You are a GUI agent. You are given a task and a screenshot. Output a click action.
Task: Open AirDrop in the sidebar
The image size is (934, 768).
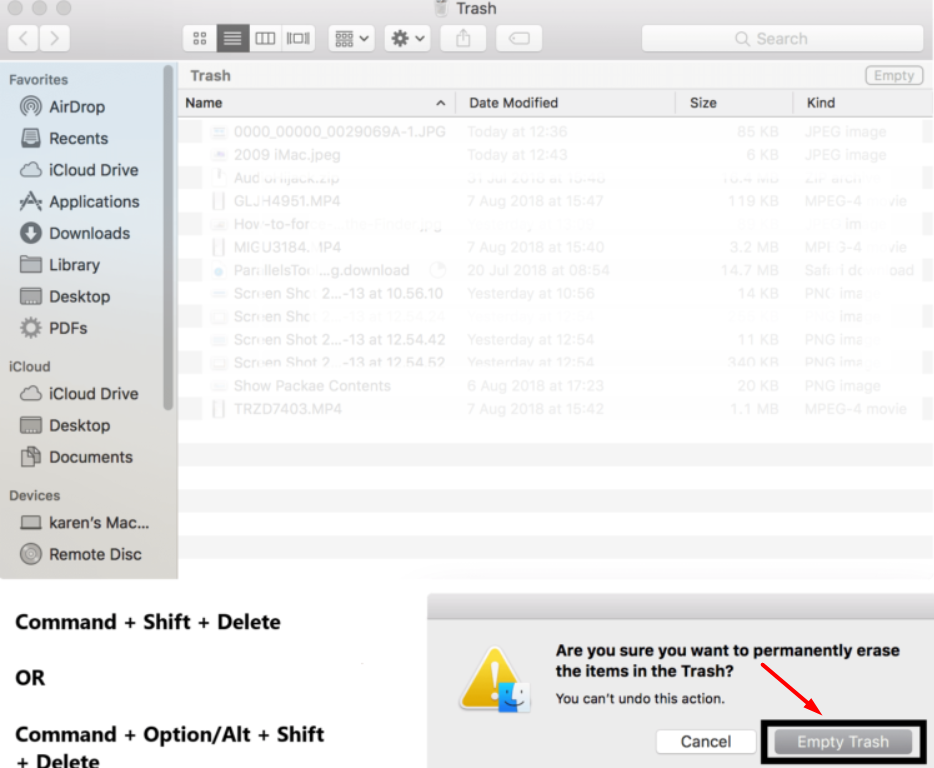click(76, 107)
